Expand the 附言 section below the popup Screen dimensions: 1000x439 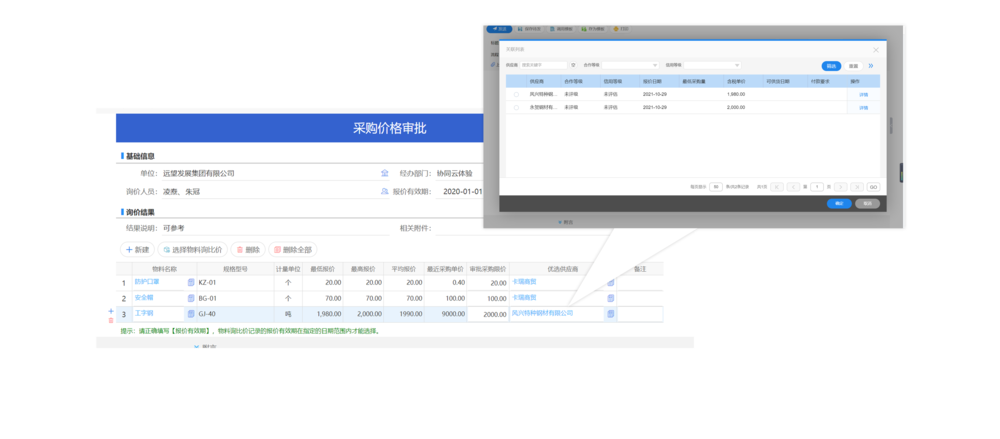(565, 222)
